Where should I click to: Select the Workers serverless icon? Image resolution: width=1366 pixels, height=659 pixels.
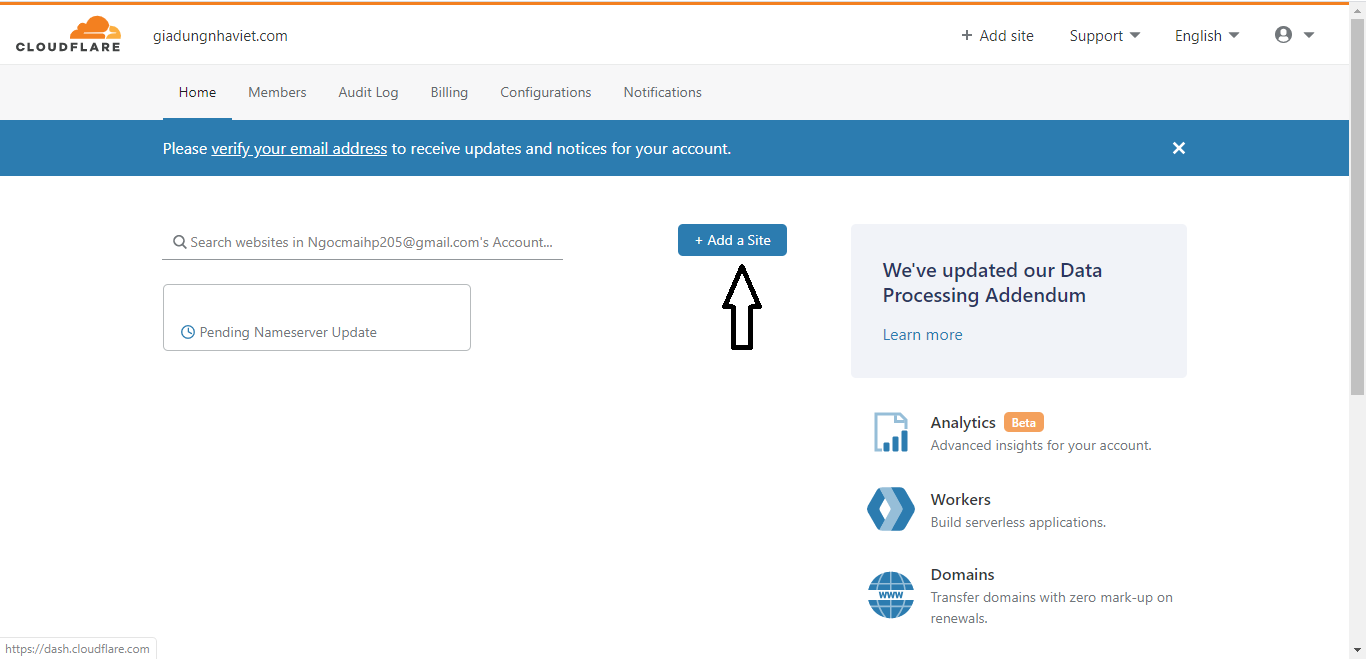(890, 508)
